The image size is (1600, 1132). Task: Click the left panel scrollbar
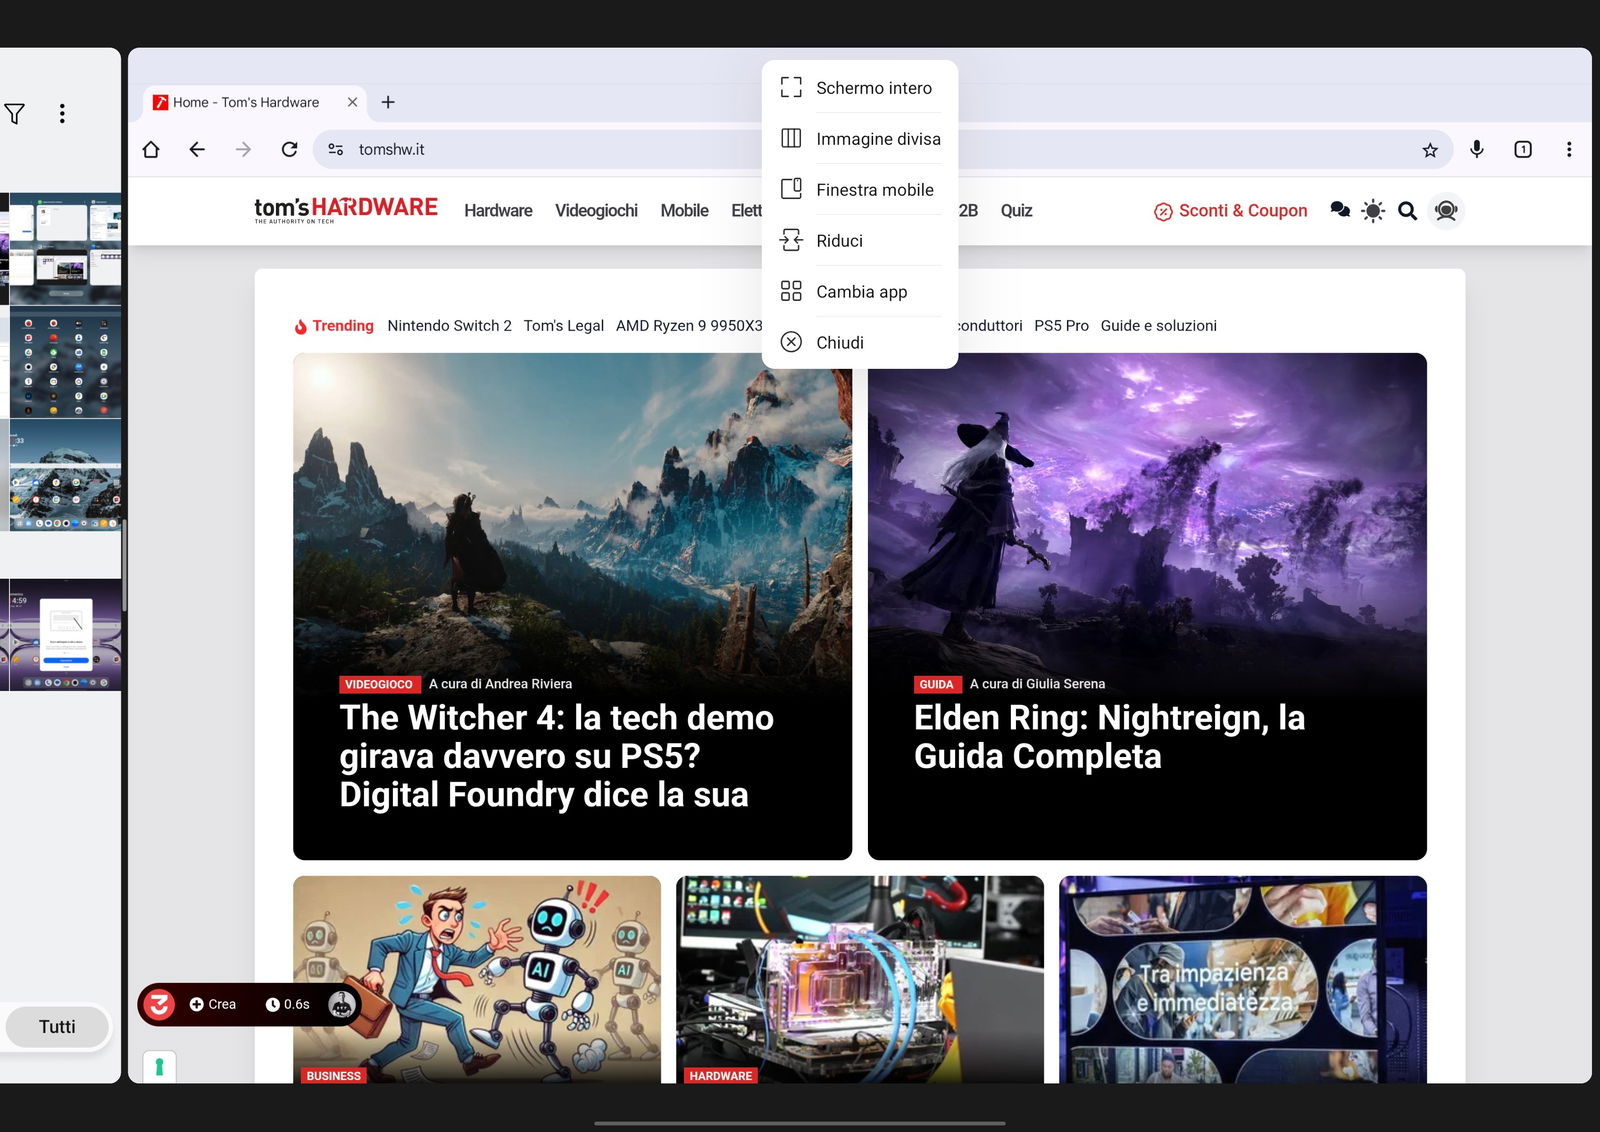point(124,565)
